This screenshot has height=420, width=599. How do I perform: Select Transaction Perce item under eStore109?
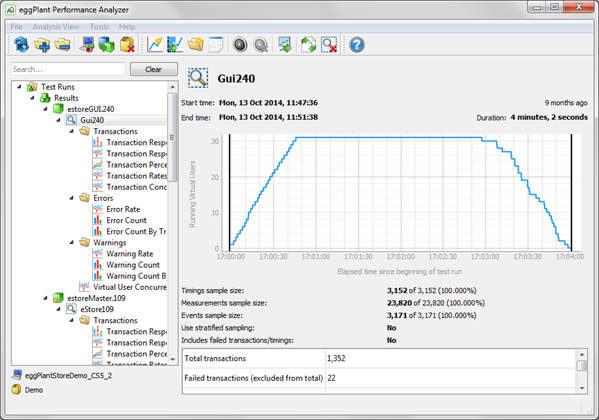tap(136, 354)
